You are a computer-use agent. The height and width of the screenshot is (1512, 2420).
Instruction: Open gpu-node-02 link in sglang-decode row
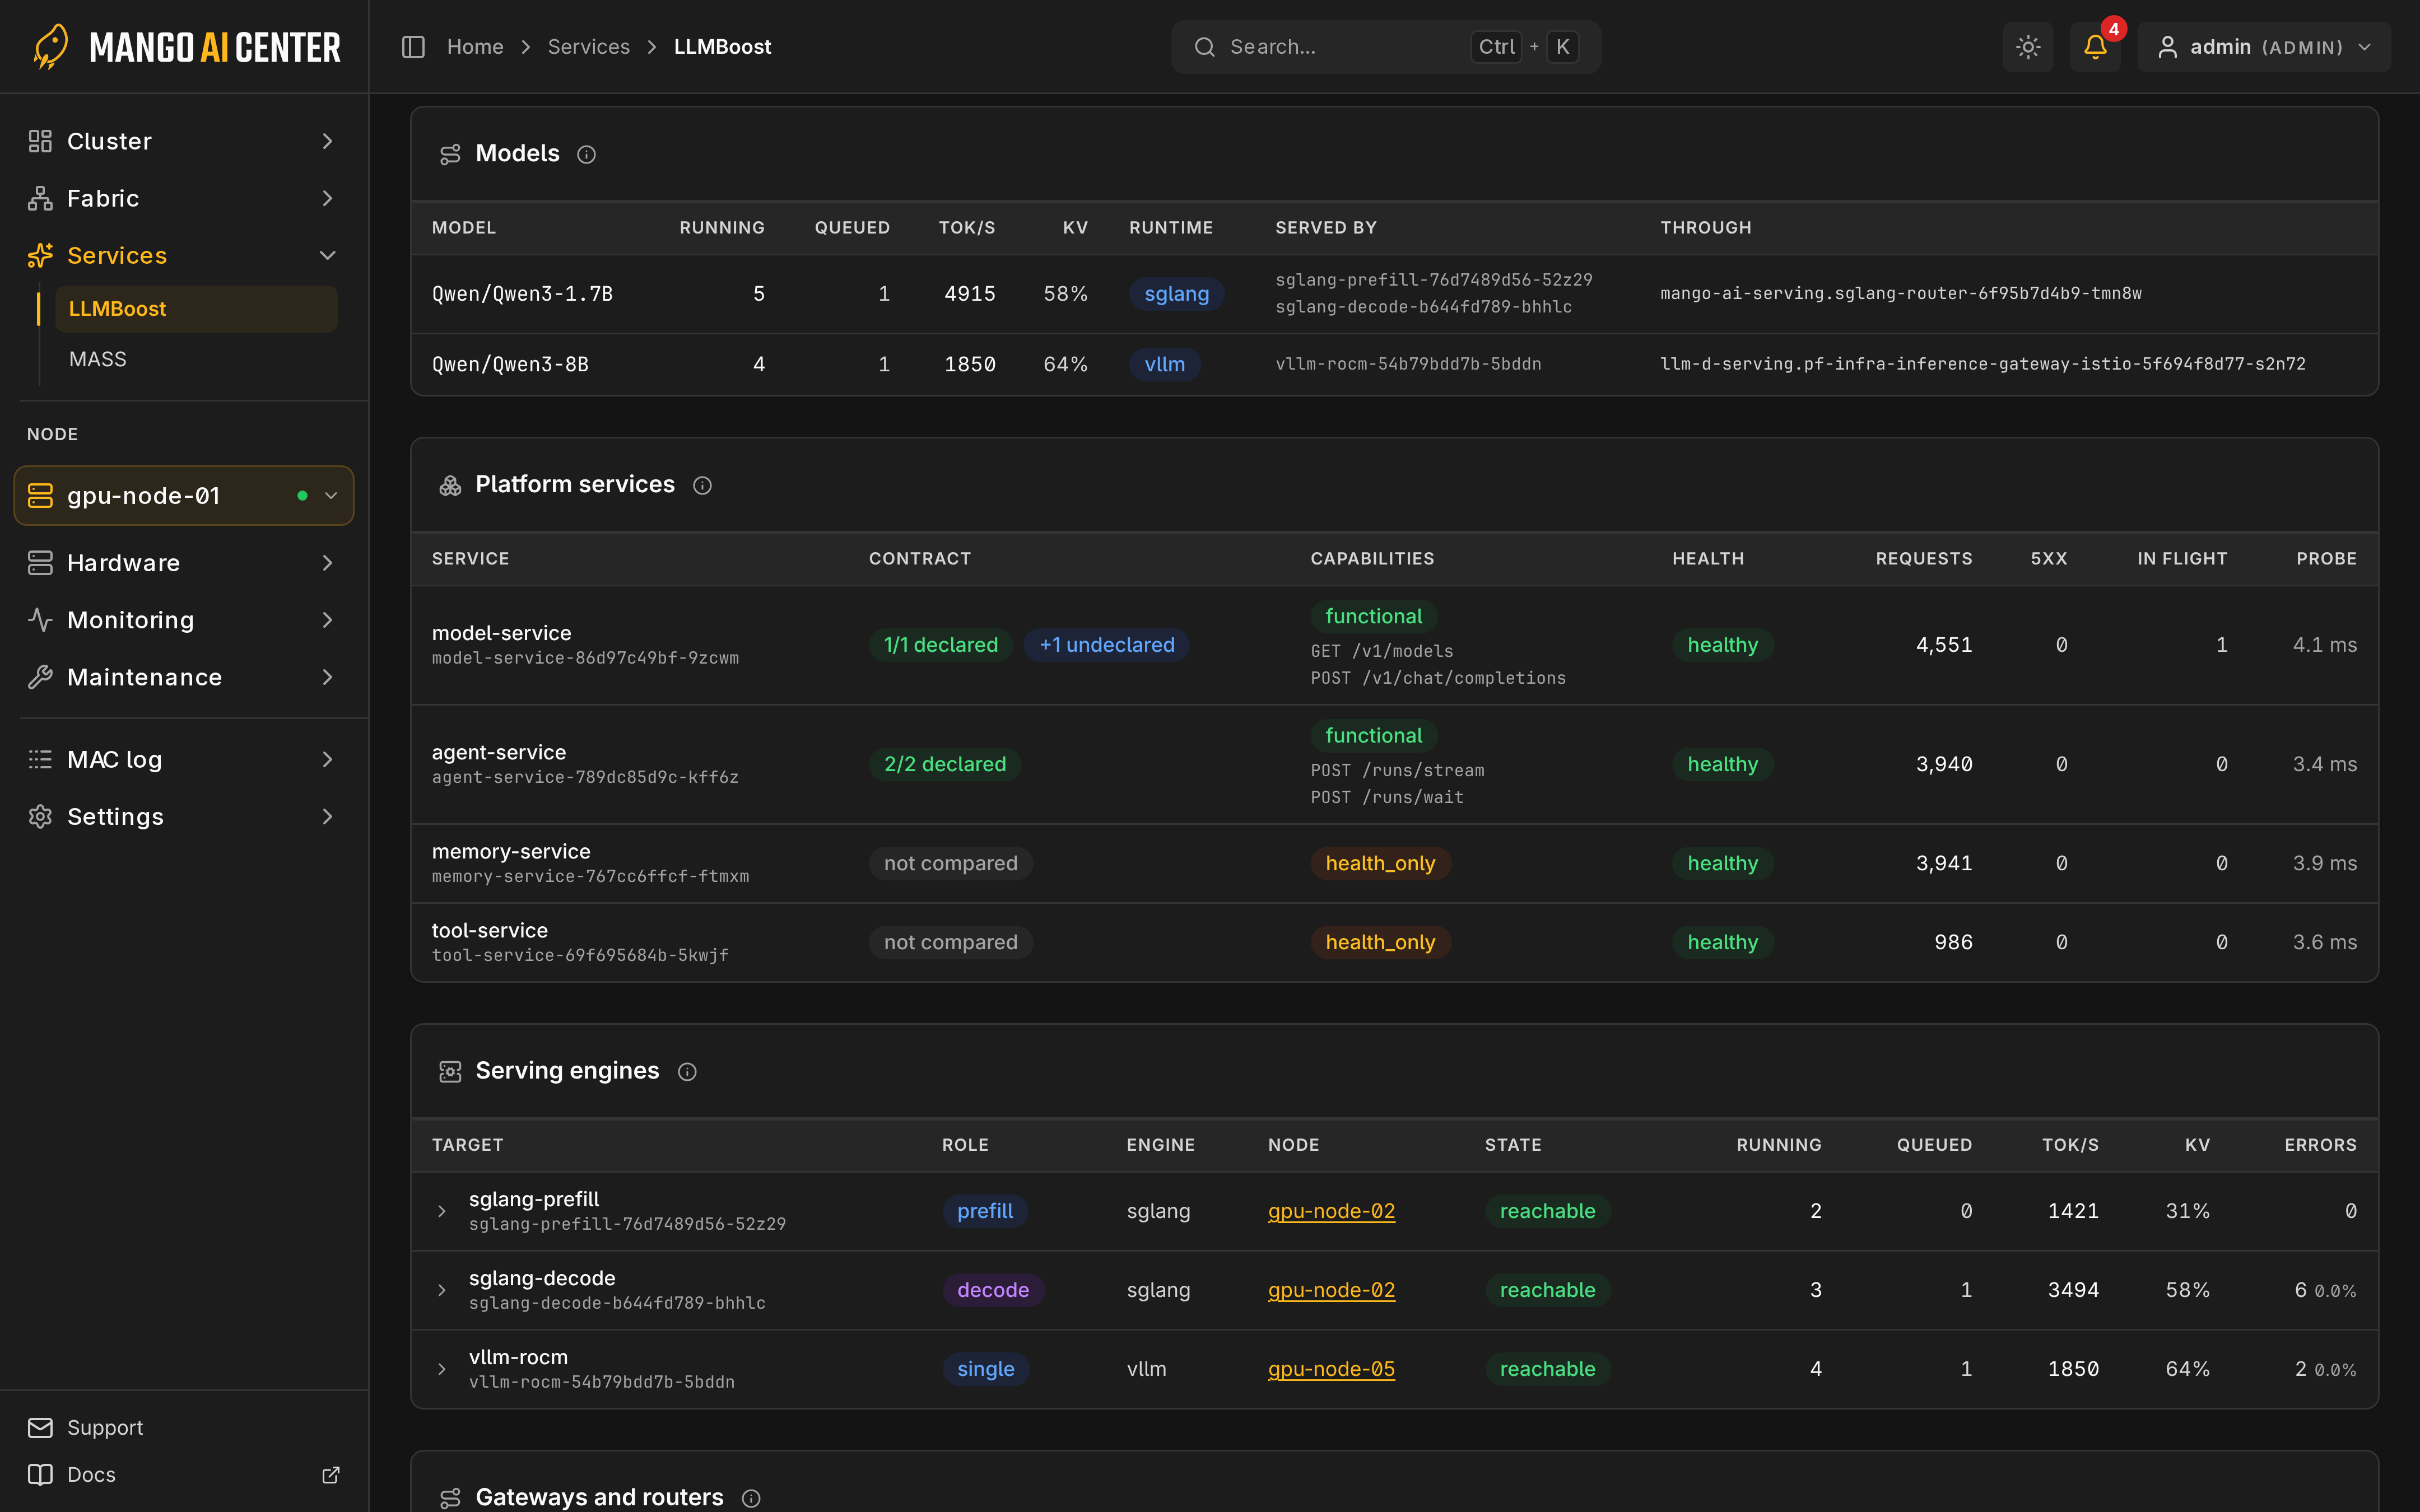[1331, 1290]
